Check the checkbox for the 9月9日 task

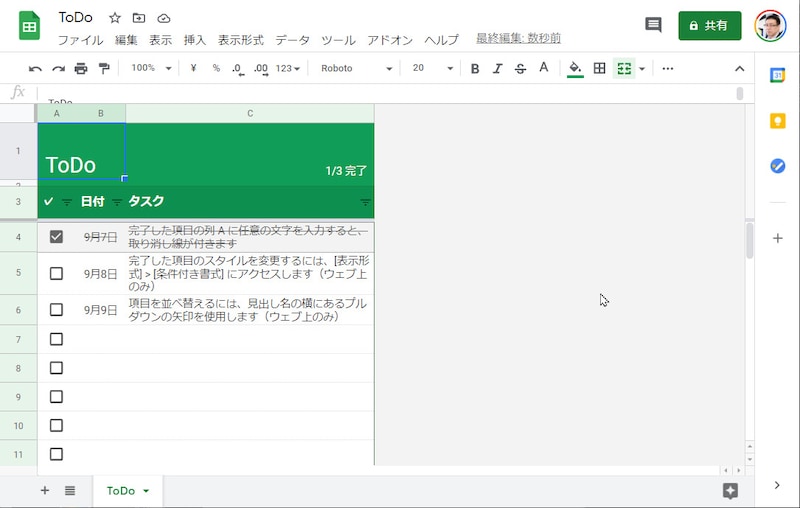coord(56,309)
